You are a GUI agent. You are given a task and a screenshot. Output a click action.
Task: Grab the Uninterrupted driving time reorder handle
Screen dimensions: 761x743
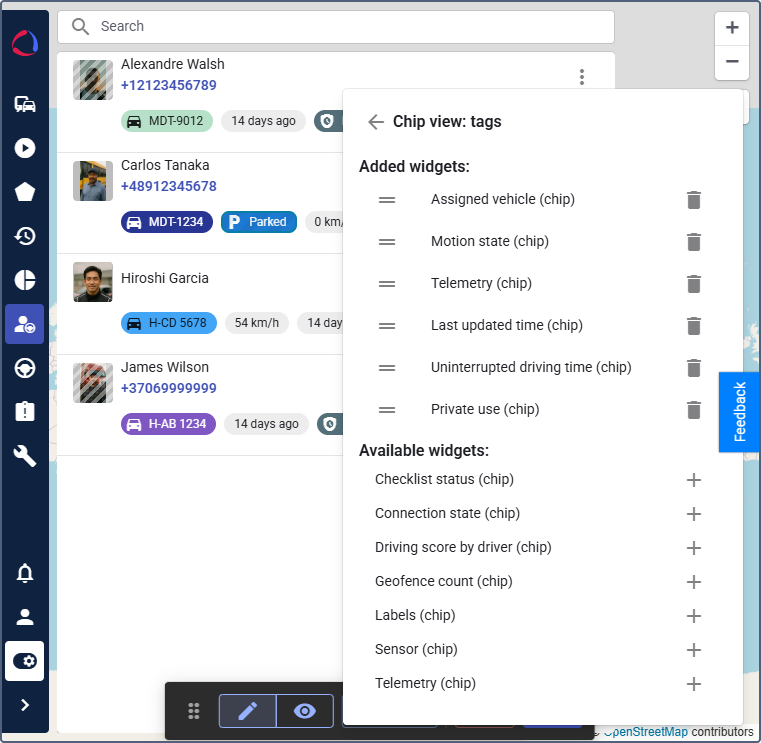point(387,367)
